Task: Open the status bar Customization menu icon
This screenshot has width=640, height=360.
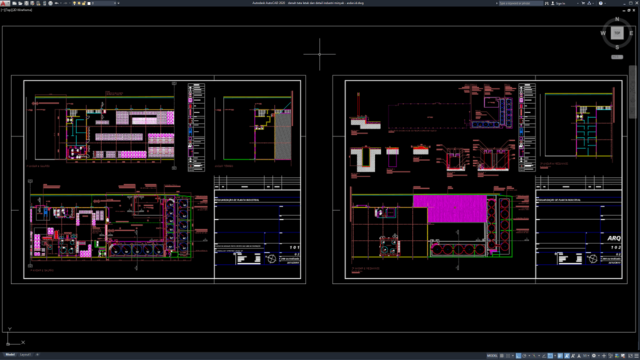Action: (636, 356)
